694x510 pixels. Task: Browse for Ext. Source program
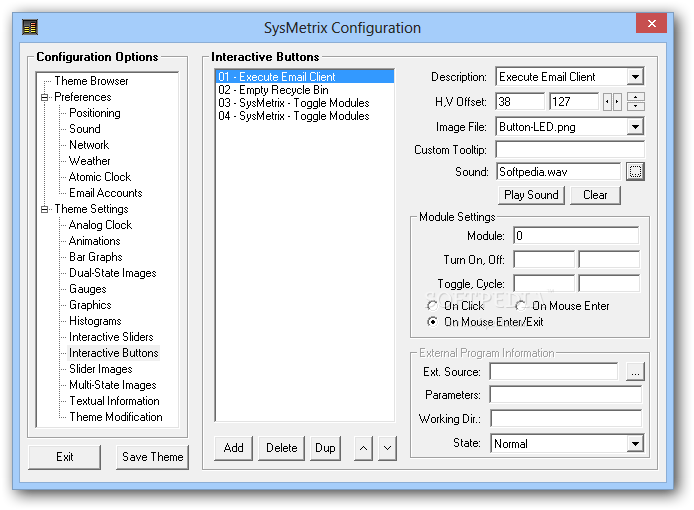coord(635,371)
